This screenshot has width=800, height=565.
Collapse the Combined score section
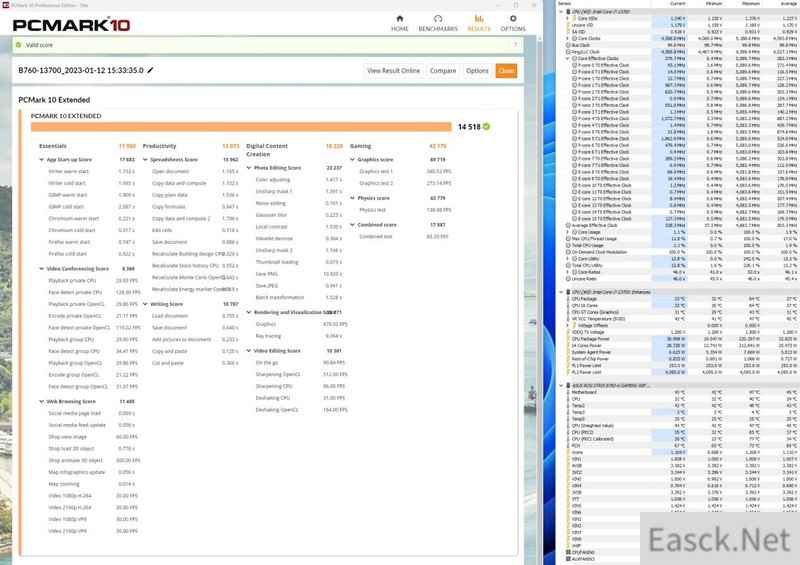click(353, 225)
